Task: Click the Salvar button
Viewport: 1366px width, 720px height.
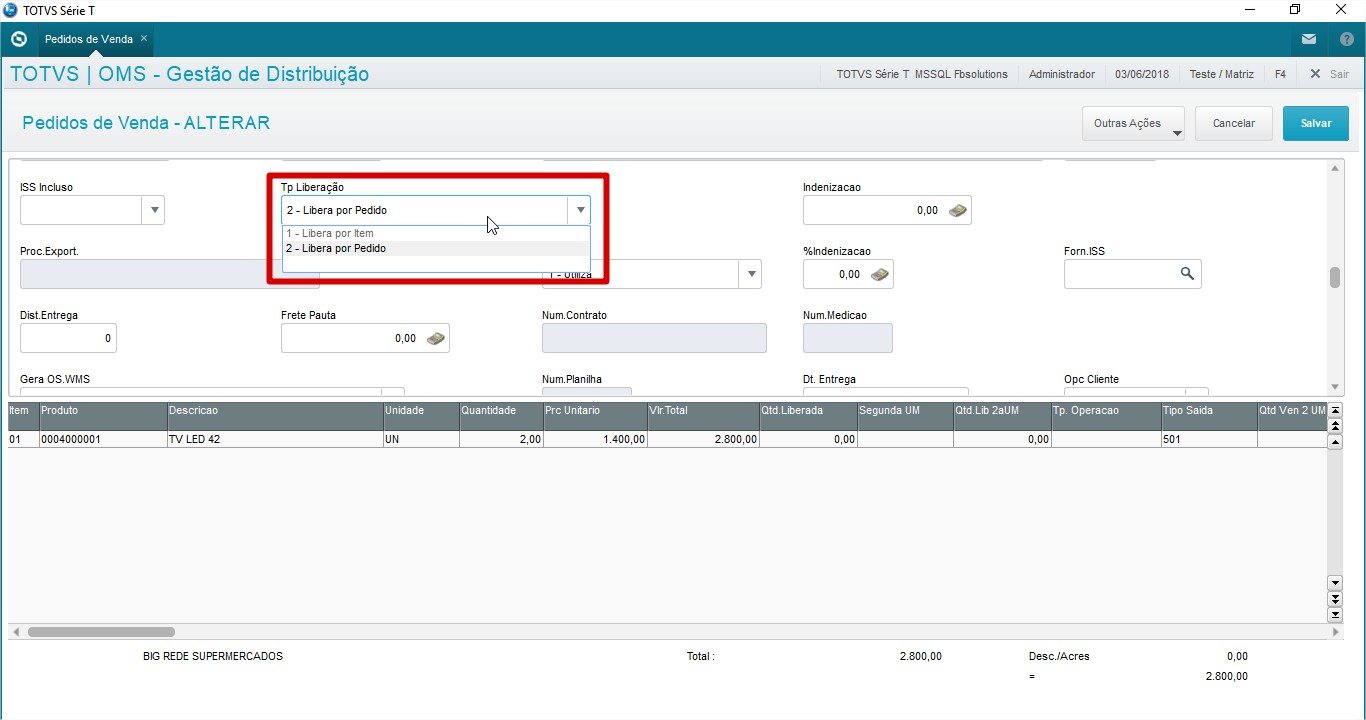Action: click(1316, 123)
